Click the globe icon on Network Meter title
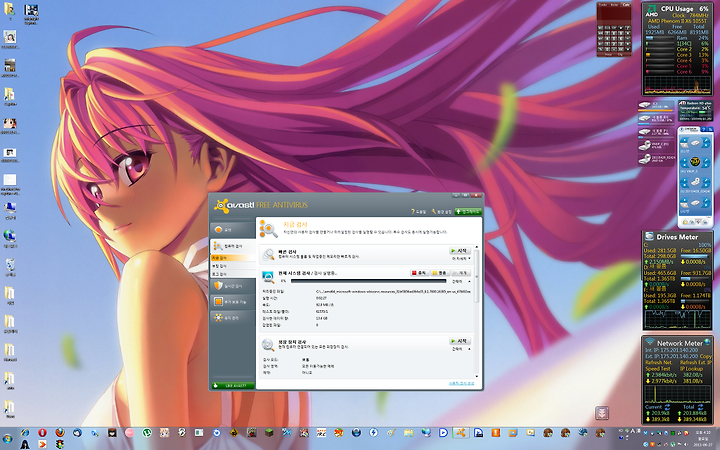 click(707, 342)
